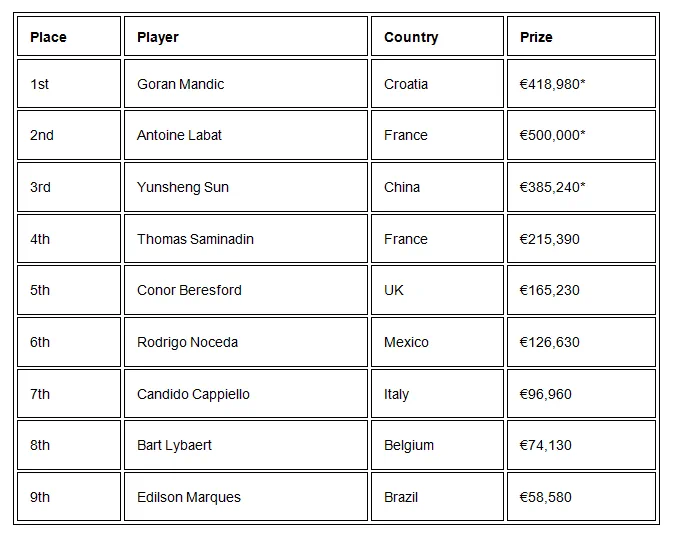
Task: Click the €500,000* prize cell
Action: [552, 135]
